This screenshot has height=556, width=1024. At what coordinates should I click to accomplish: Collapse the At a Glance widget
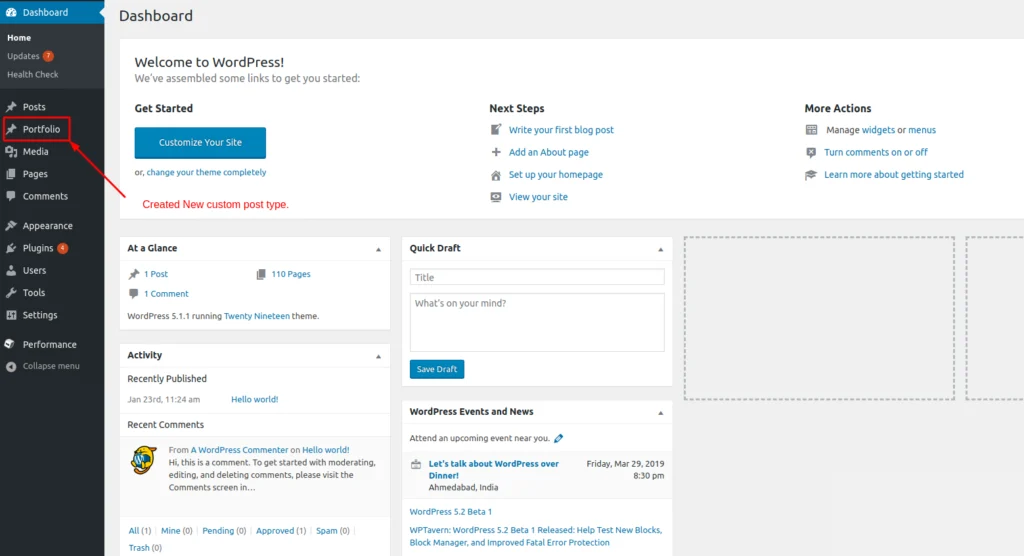tap(378, 249)
